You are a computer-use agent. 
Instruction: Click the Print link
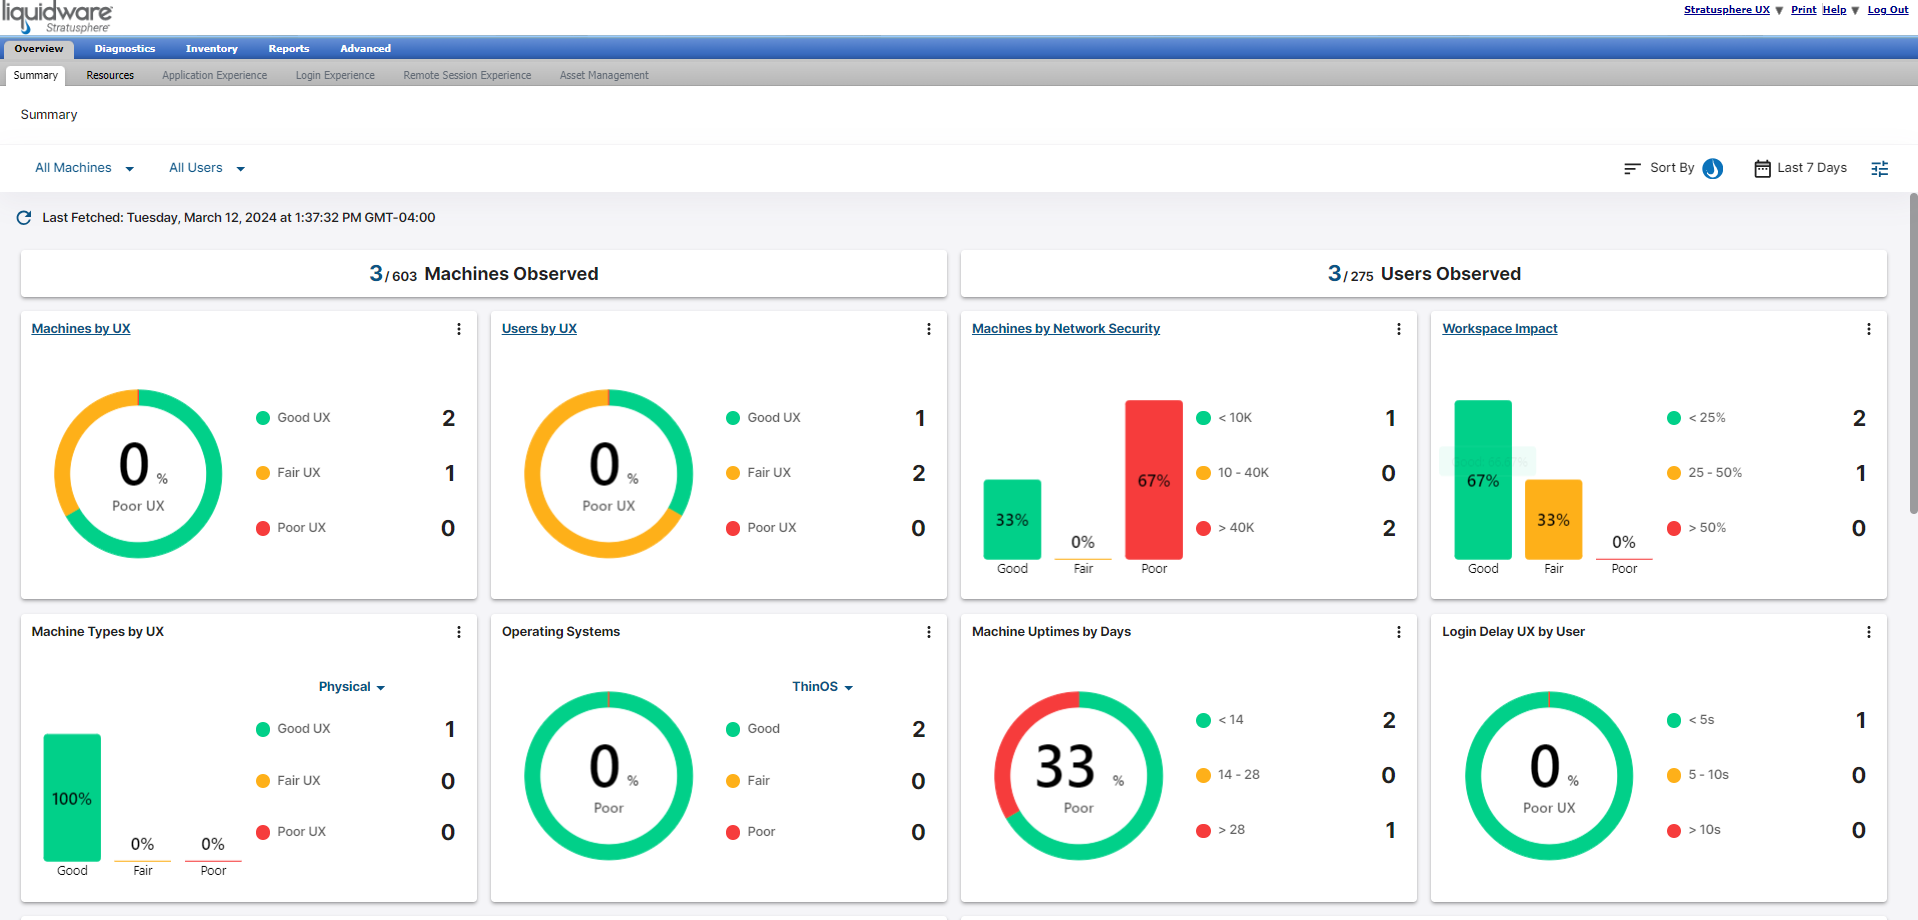tap(1804, 10)
